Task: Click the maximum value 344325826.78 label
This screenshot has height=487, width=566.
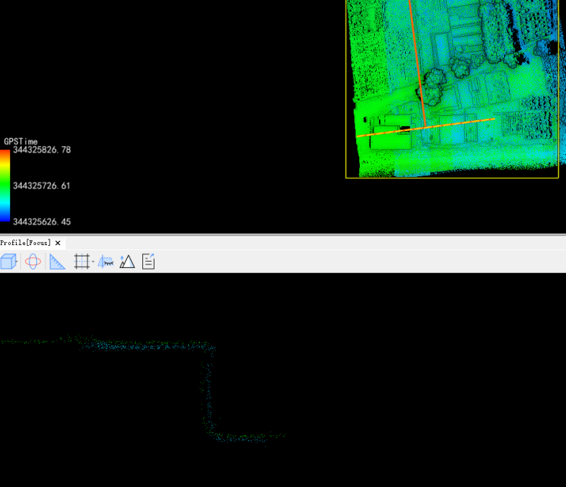Action: point(42,150)
